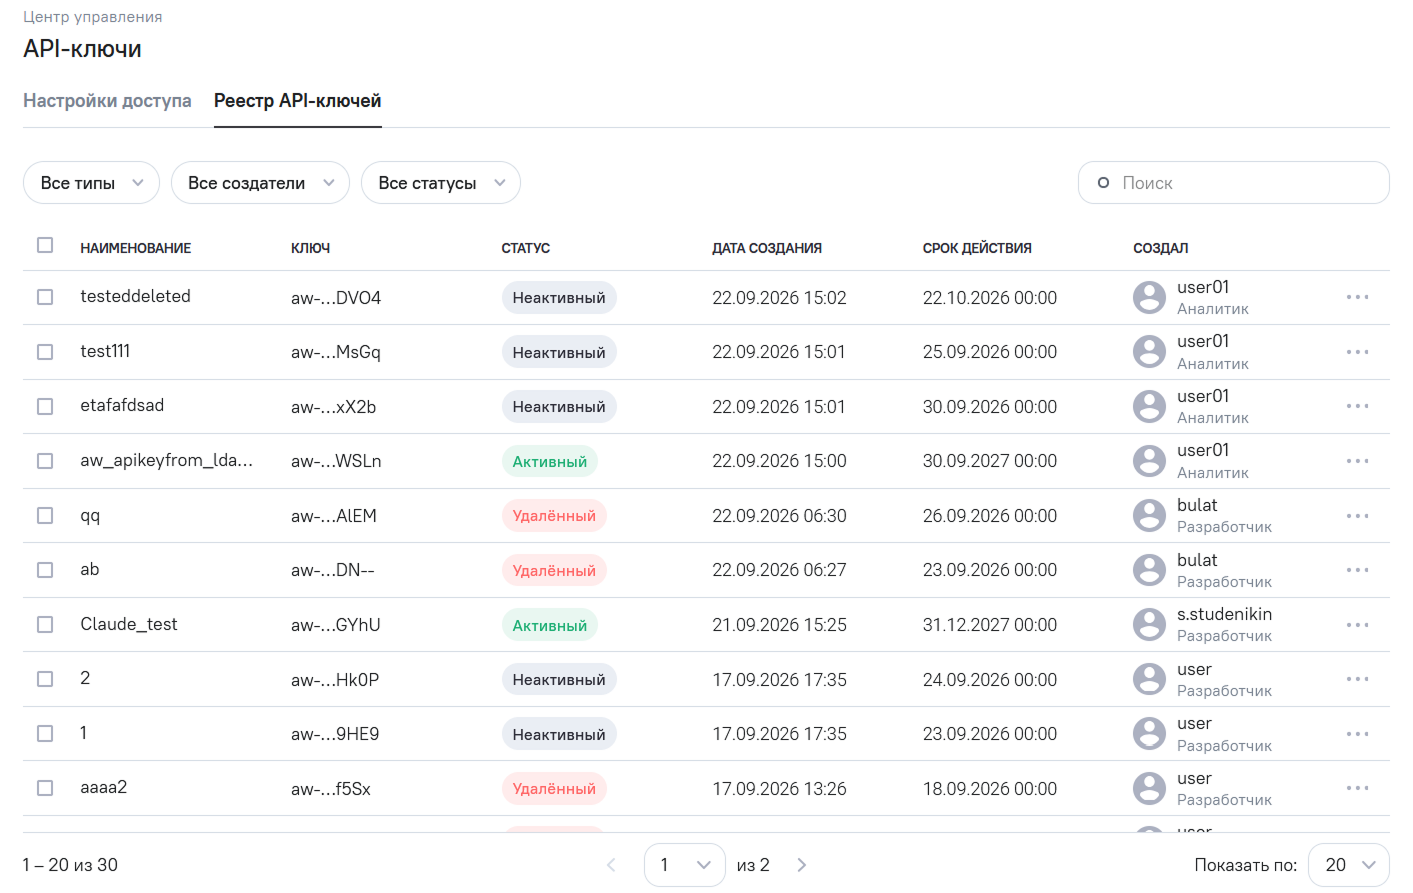Open more options for key ending 9HE9
The width and height of the screenshot is (1413, 893).
1357,734
